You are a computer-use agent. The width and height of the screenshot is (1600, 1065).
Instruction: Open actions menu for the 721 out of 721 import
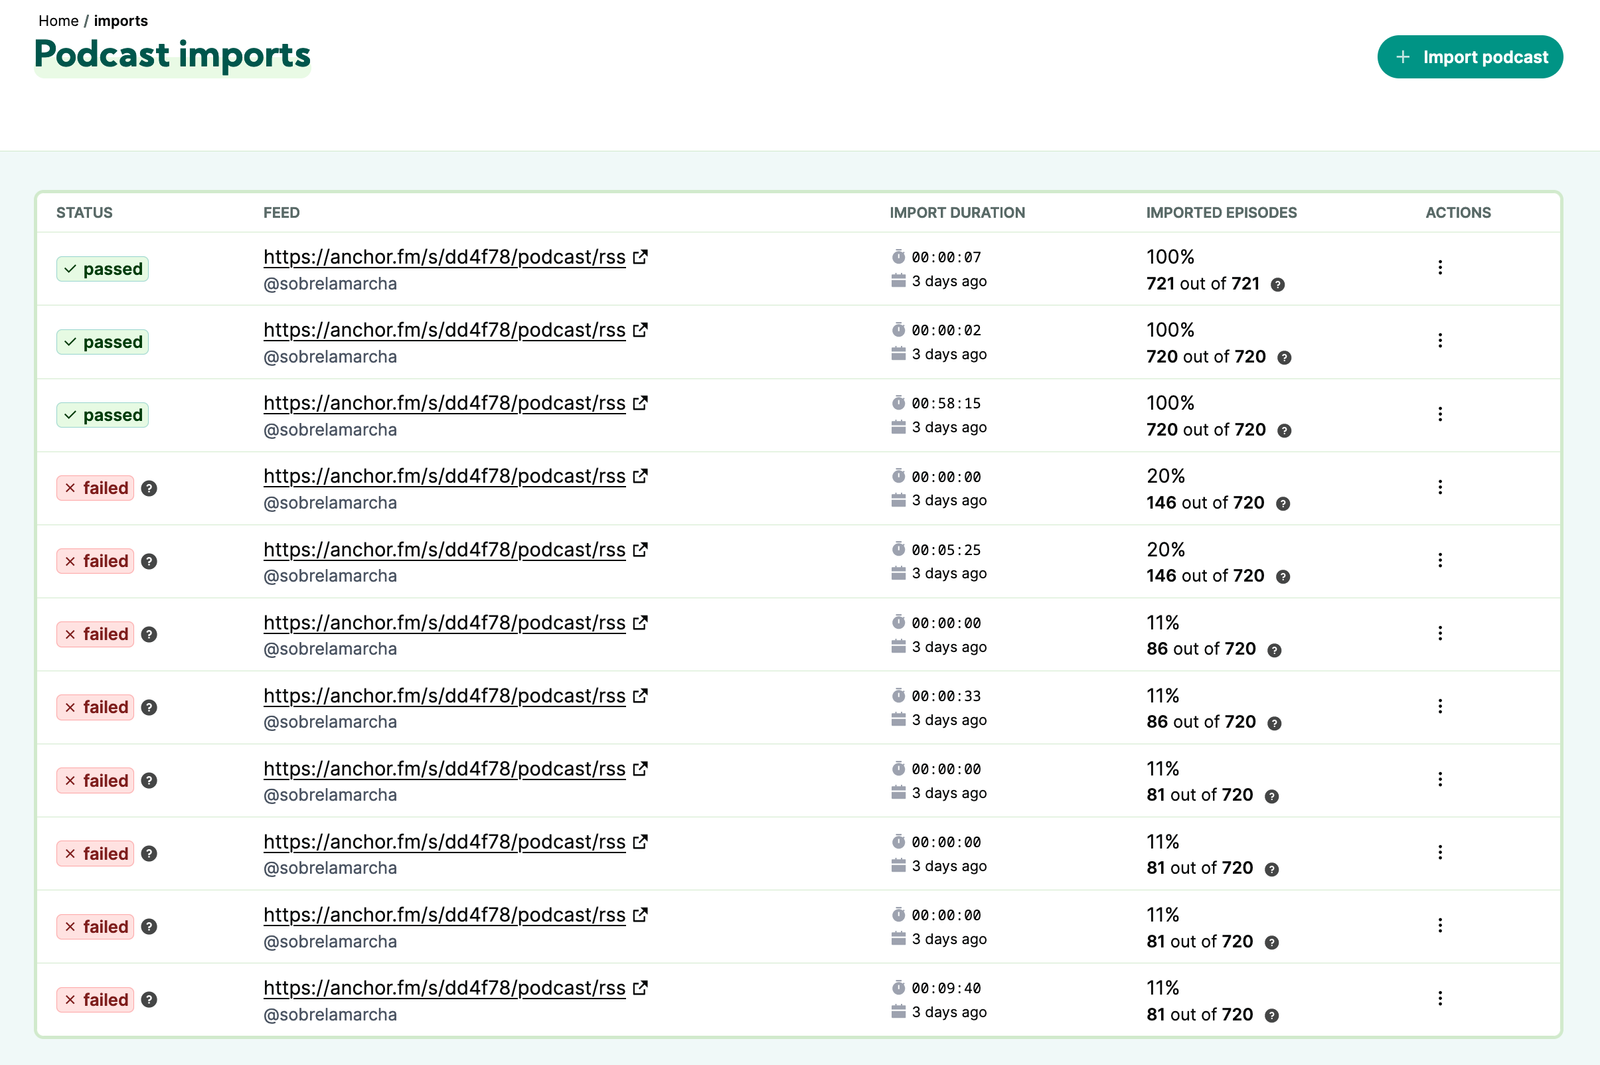click(x=1440, y=268)
